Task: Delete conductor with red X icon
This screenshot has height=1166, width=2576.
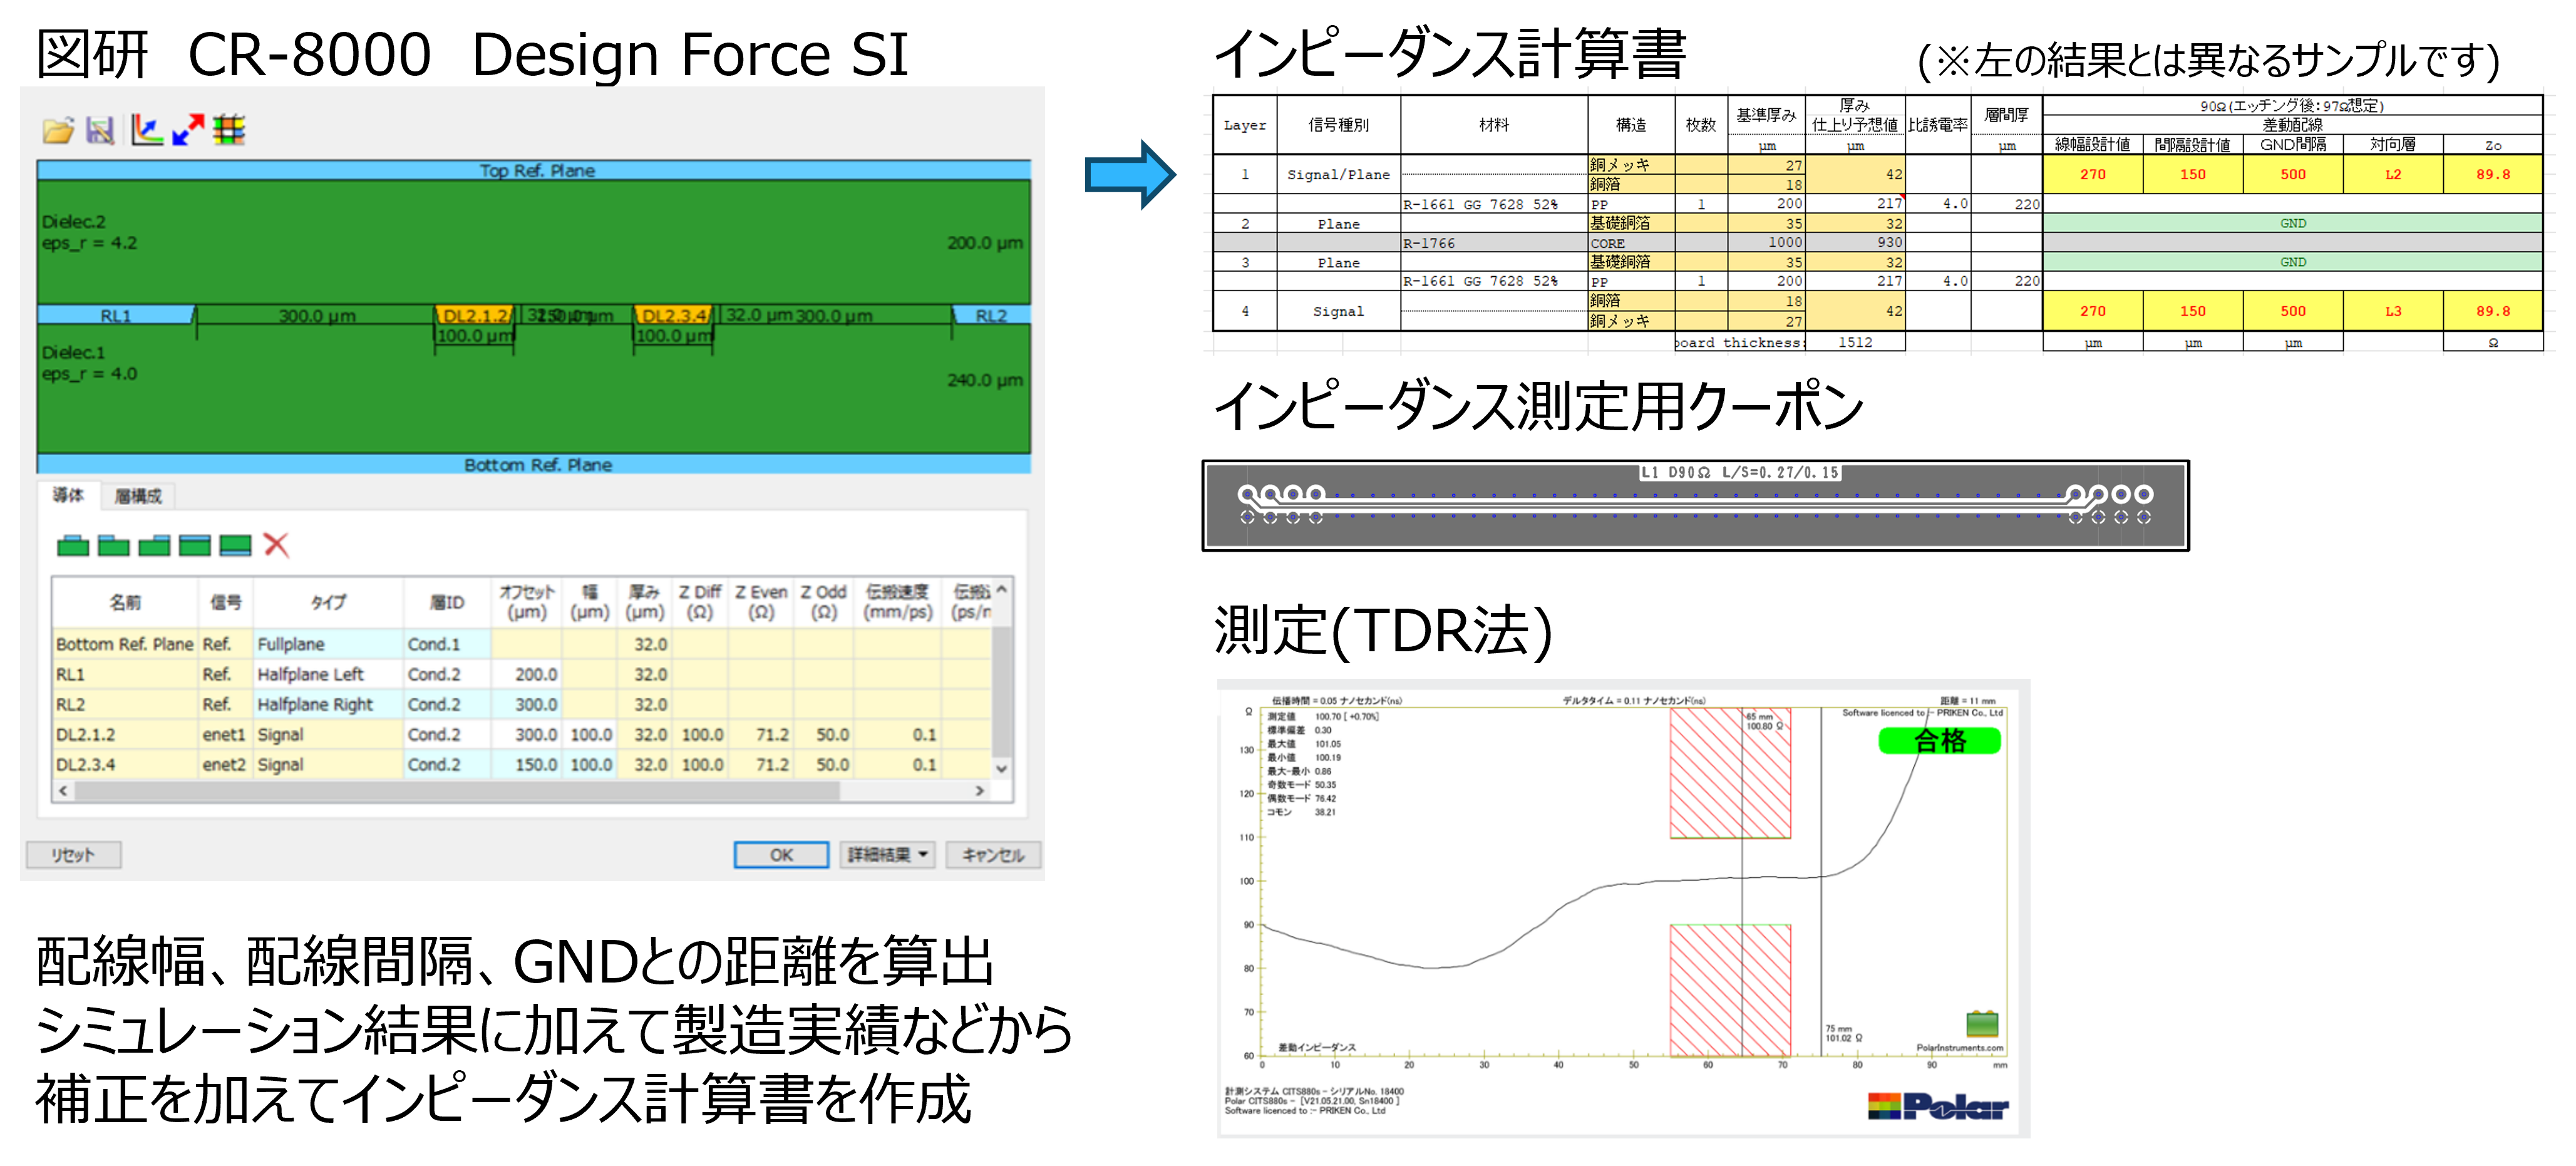Action: pos(276,545)
